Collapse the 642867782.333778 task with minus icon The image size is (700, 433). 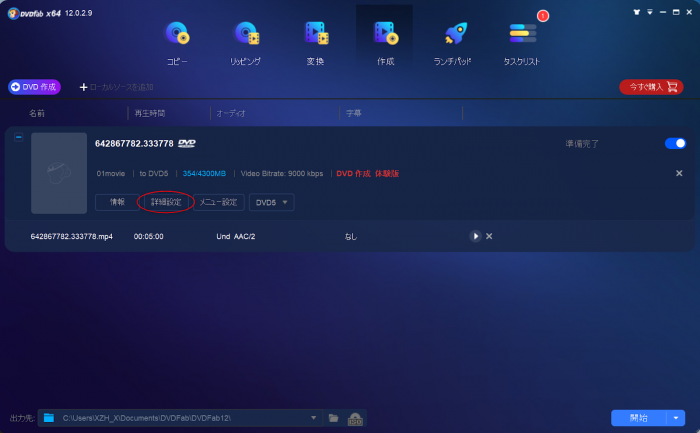click(18, 137)
